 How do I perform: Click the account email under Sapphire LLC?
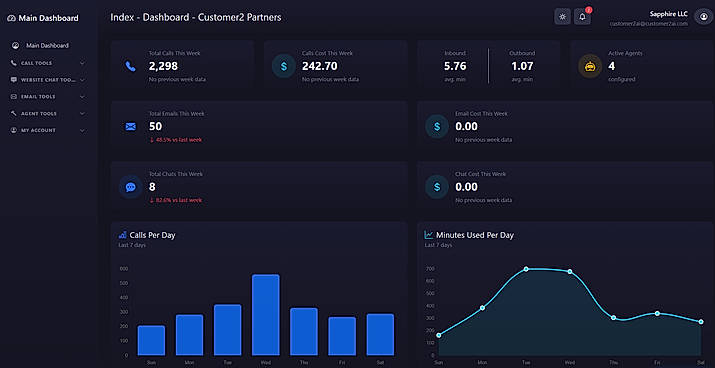[649, 24]
